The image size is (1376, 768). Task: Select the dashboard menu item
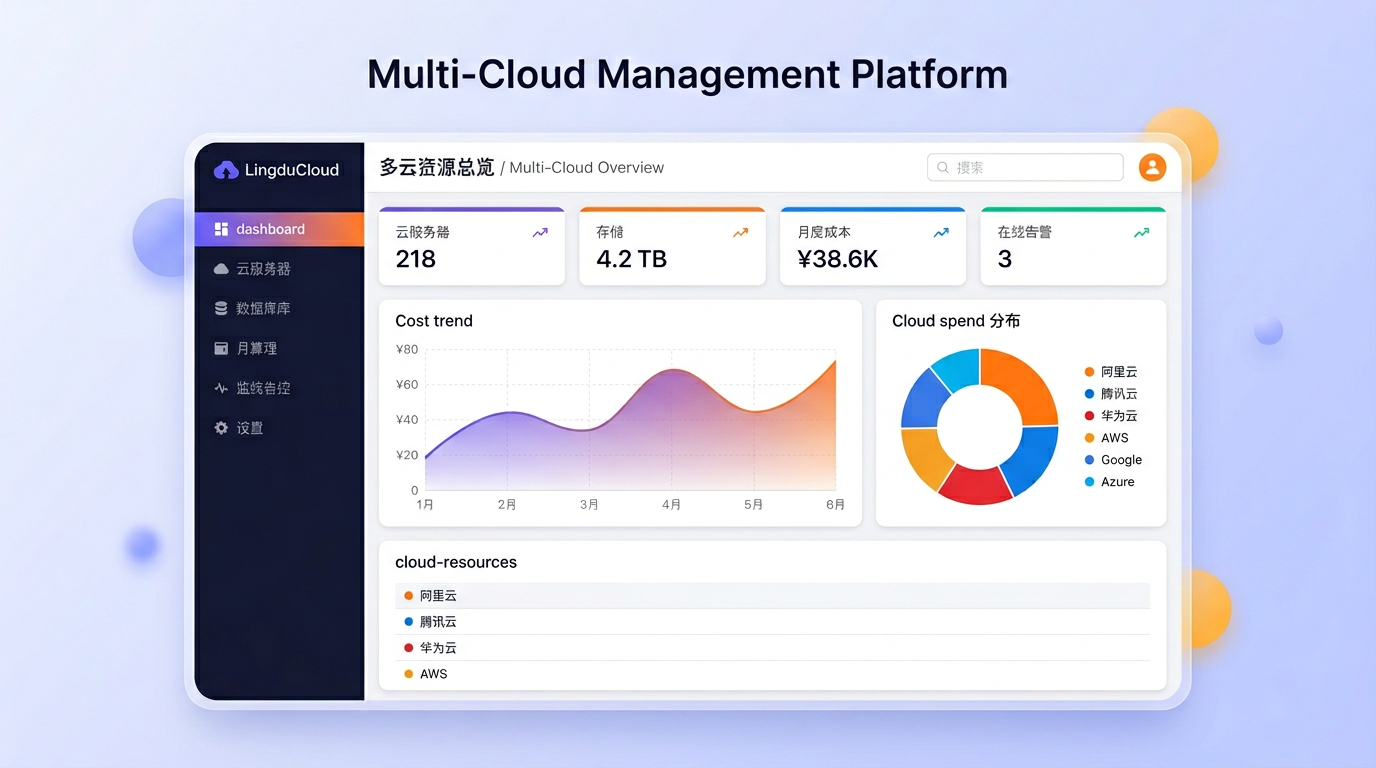pyautogui.click(x=270, y=229)
